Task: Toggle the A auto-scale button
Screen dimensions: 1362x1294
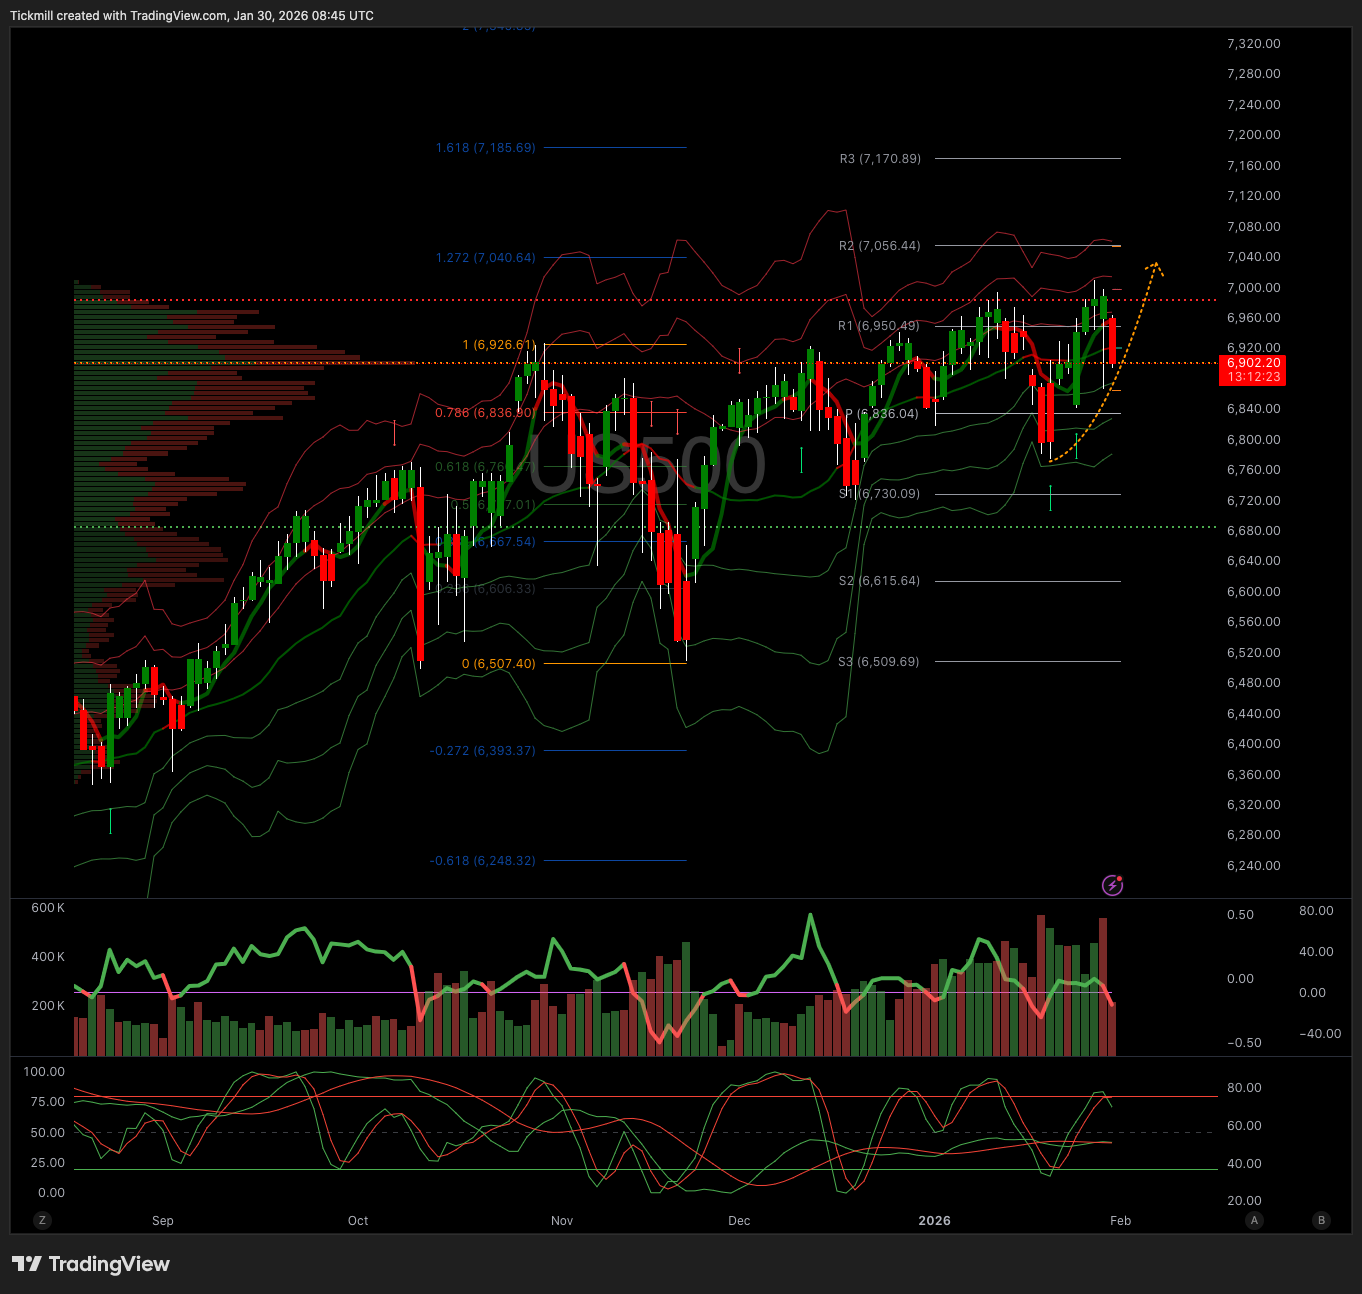Action: [1254, 1220]
